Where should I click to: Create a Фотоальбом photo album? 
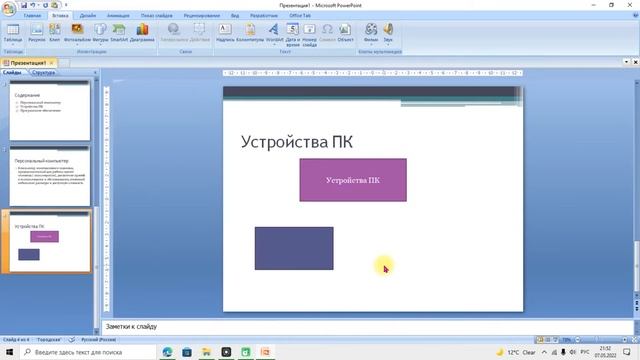tap(77, 33)
